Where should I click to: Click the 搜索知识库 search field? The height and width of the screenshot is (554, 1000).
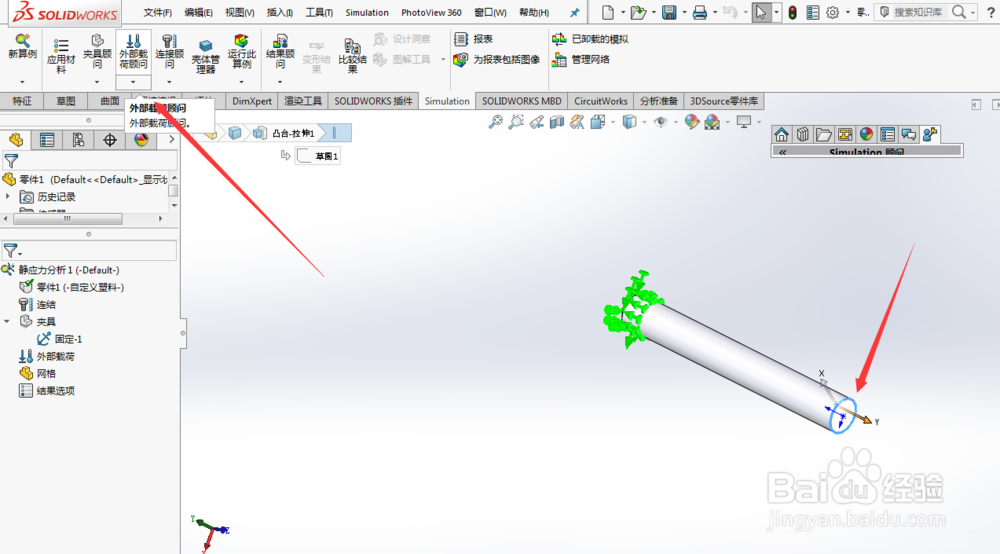pyautogui.click(x=916, y=12)
